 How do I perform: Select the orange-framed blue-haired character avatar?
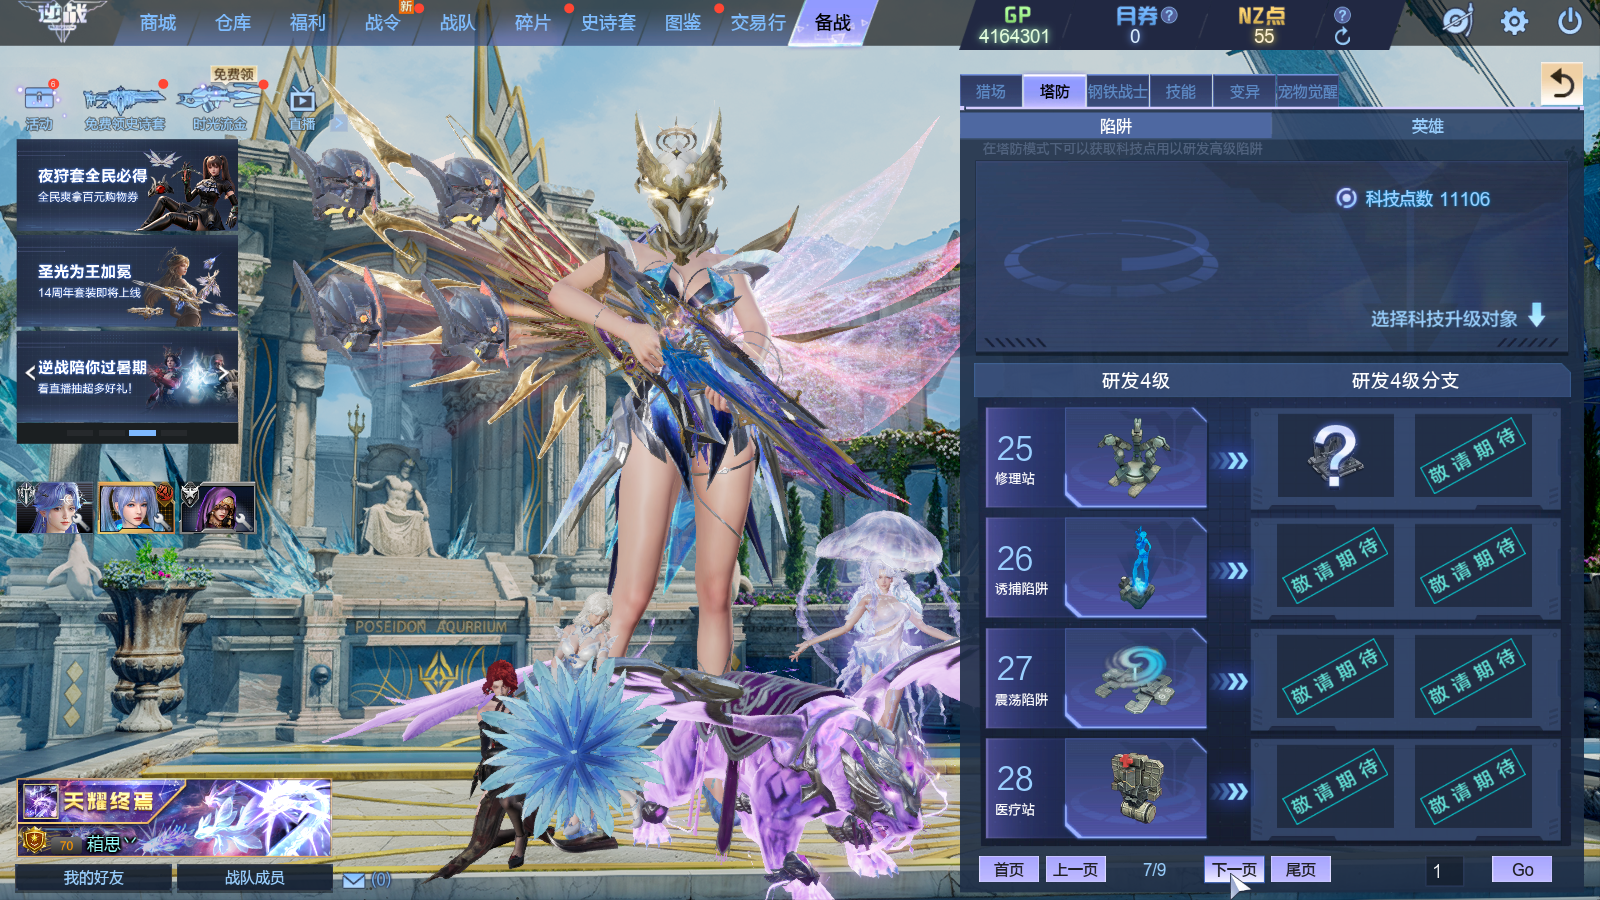[137, 508]
